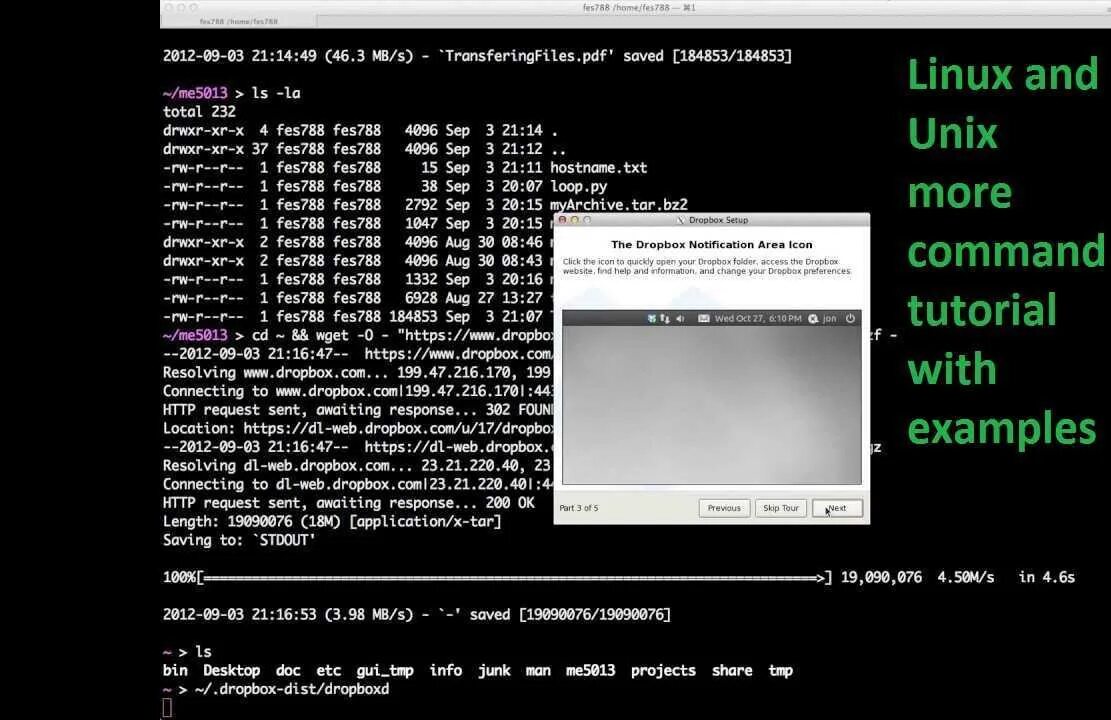Click the Next button in Dropbox Setup

click(x=838, y=508)
